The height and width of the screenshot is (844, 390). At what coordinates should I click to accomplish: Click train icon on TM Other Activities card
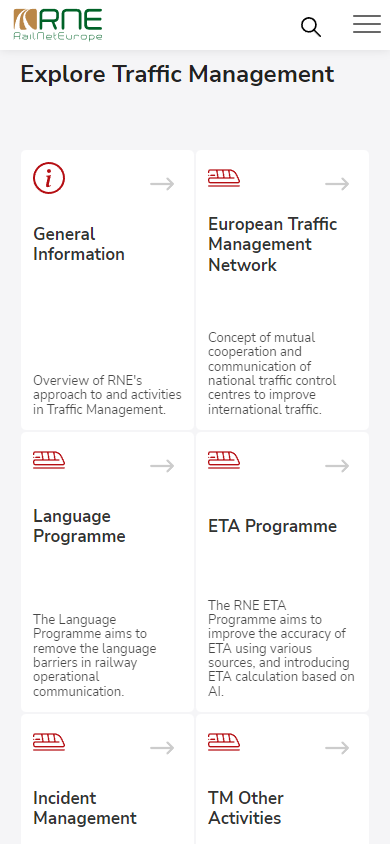[224, 742]
